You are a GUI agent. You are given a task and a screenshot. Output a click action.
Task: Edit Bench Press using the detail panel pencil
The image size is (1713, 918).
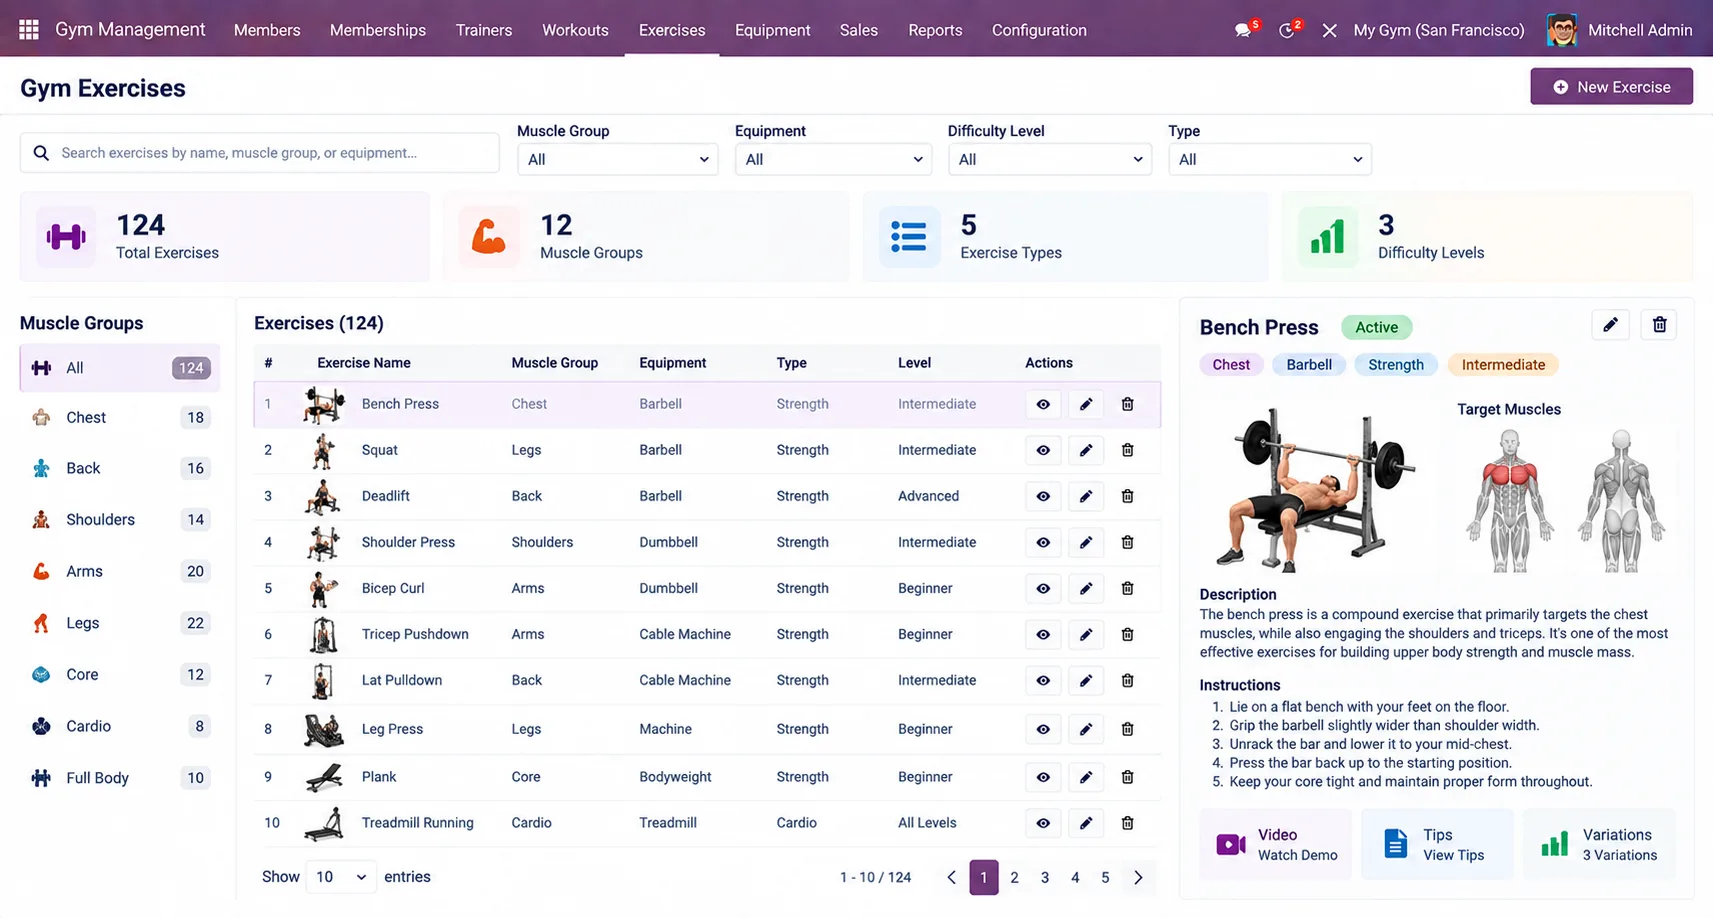point(1610,325)
